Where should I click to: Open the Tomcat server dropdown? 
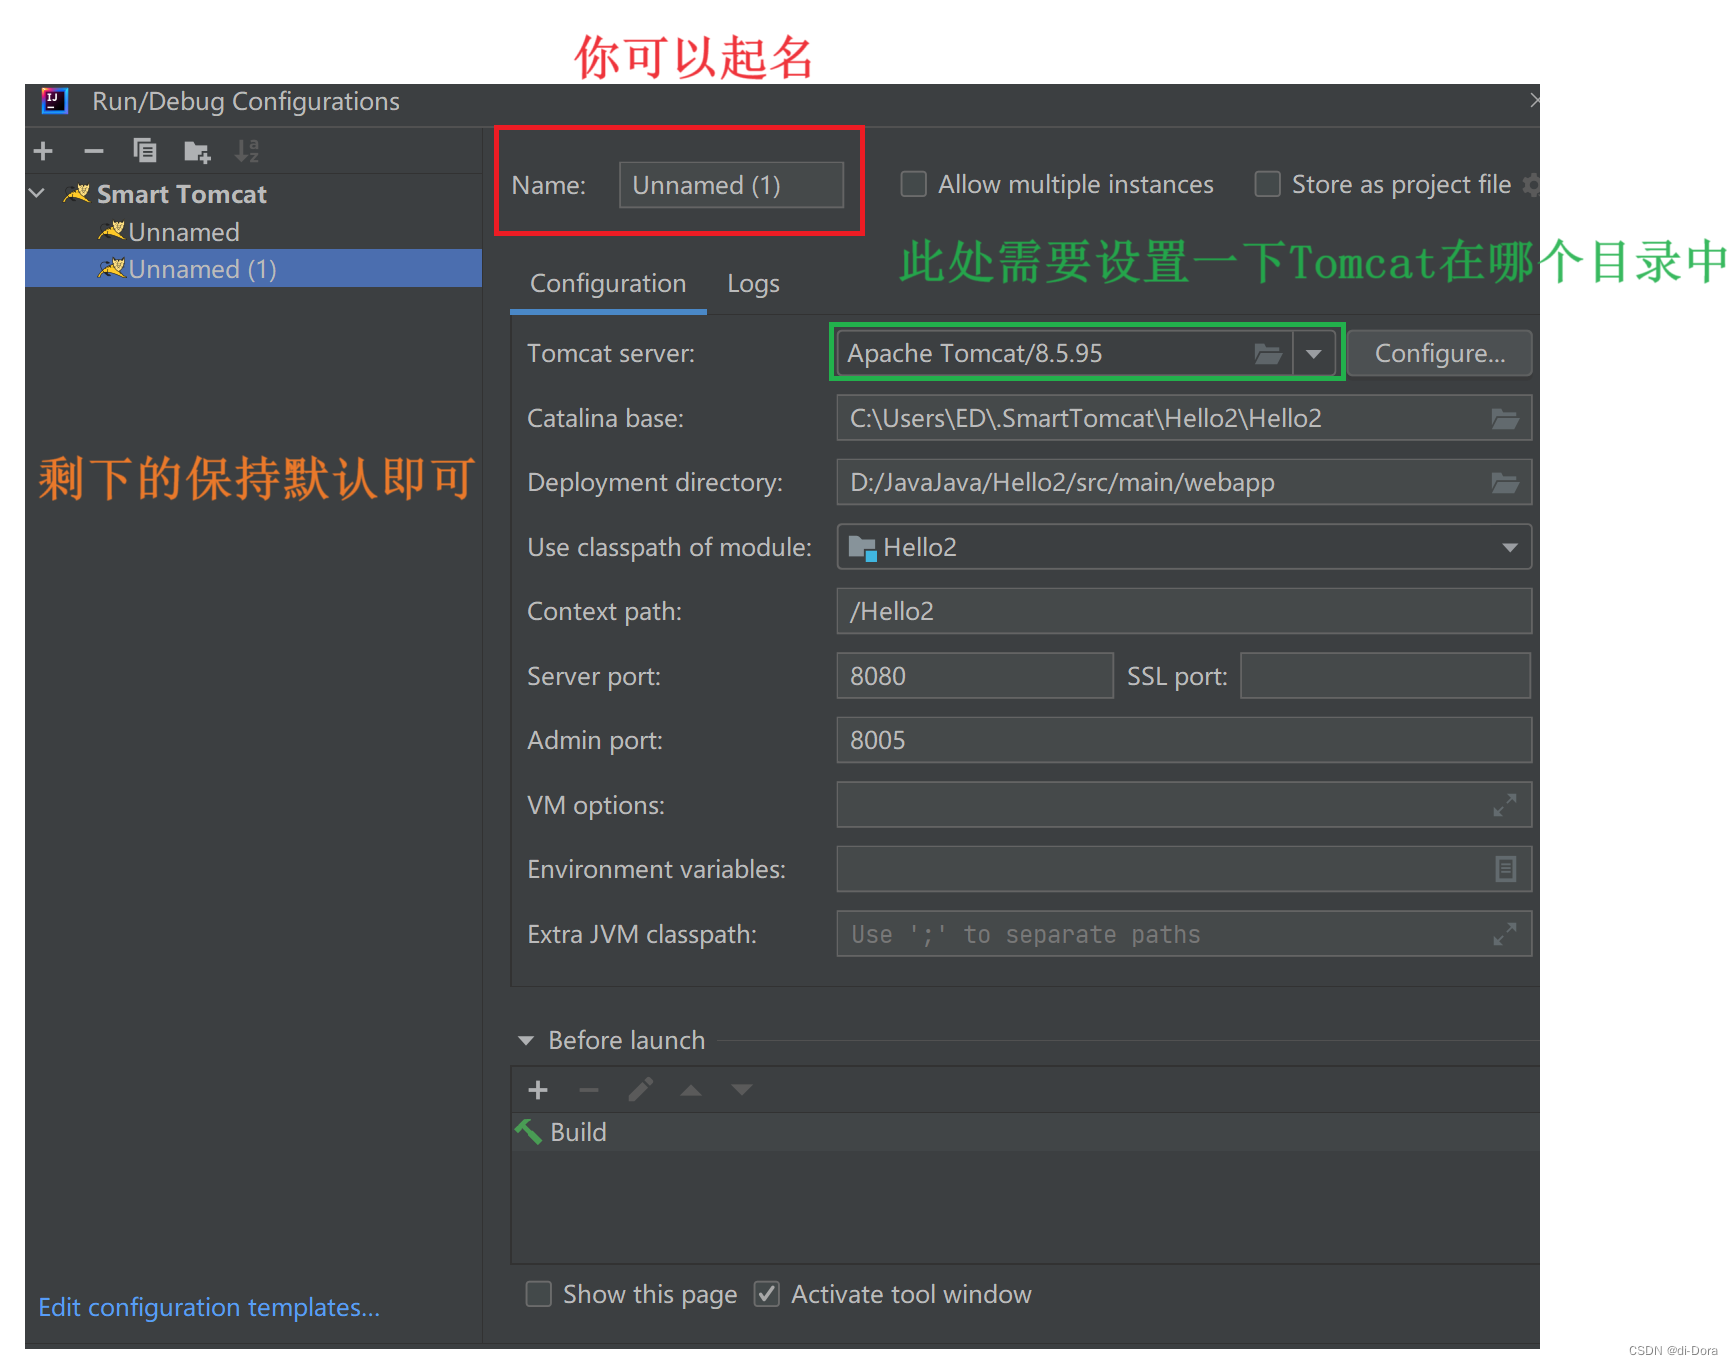coord(1314,354)
